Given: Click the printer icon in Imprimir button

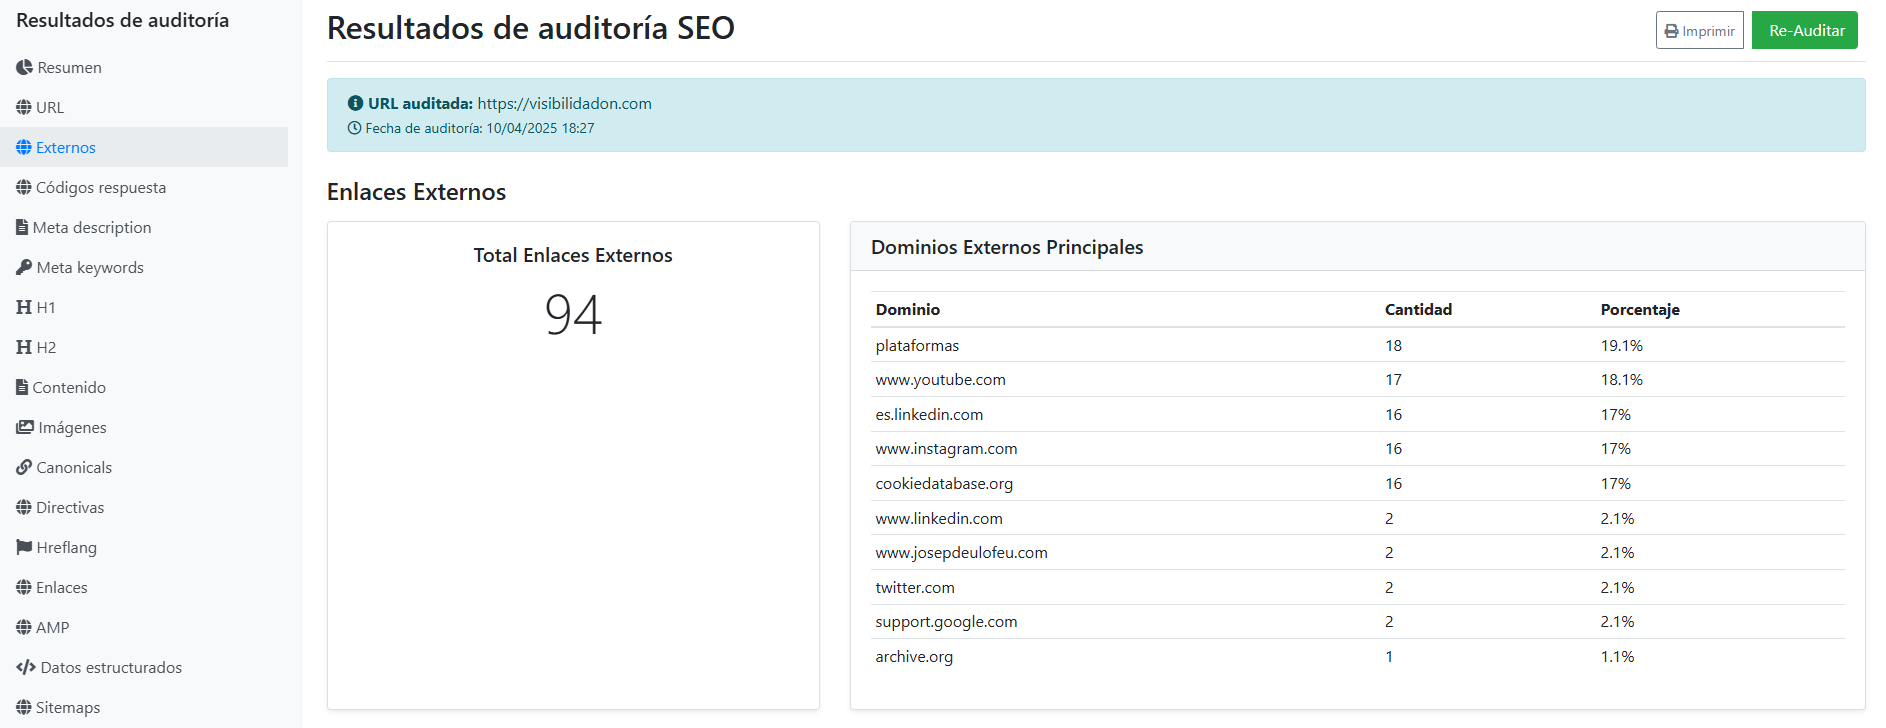Looking at the screenshot, I should 1671,31.
